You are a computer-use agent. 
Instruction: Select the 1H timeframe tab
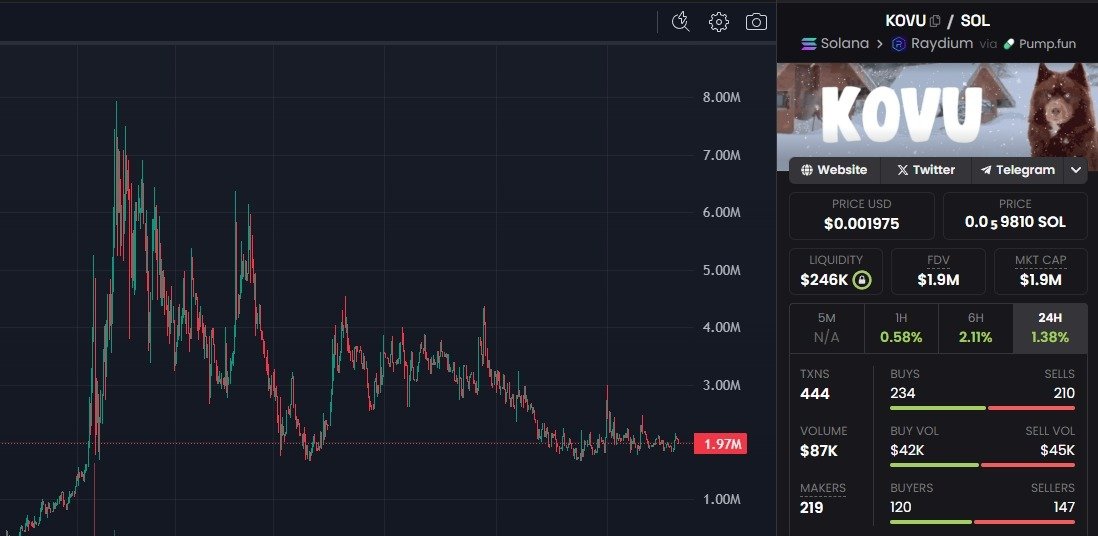pos(901,328)
